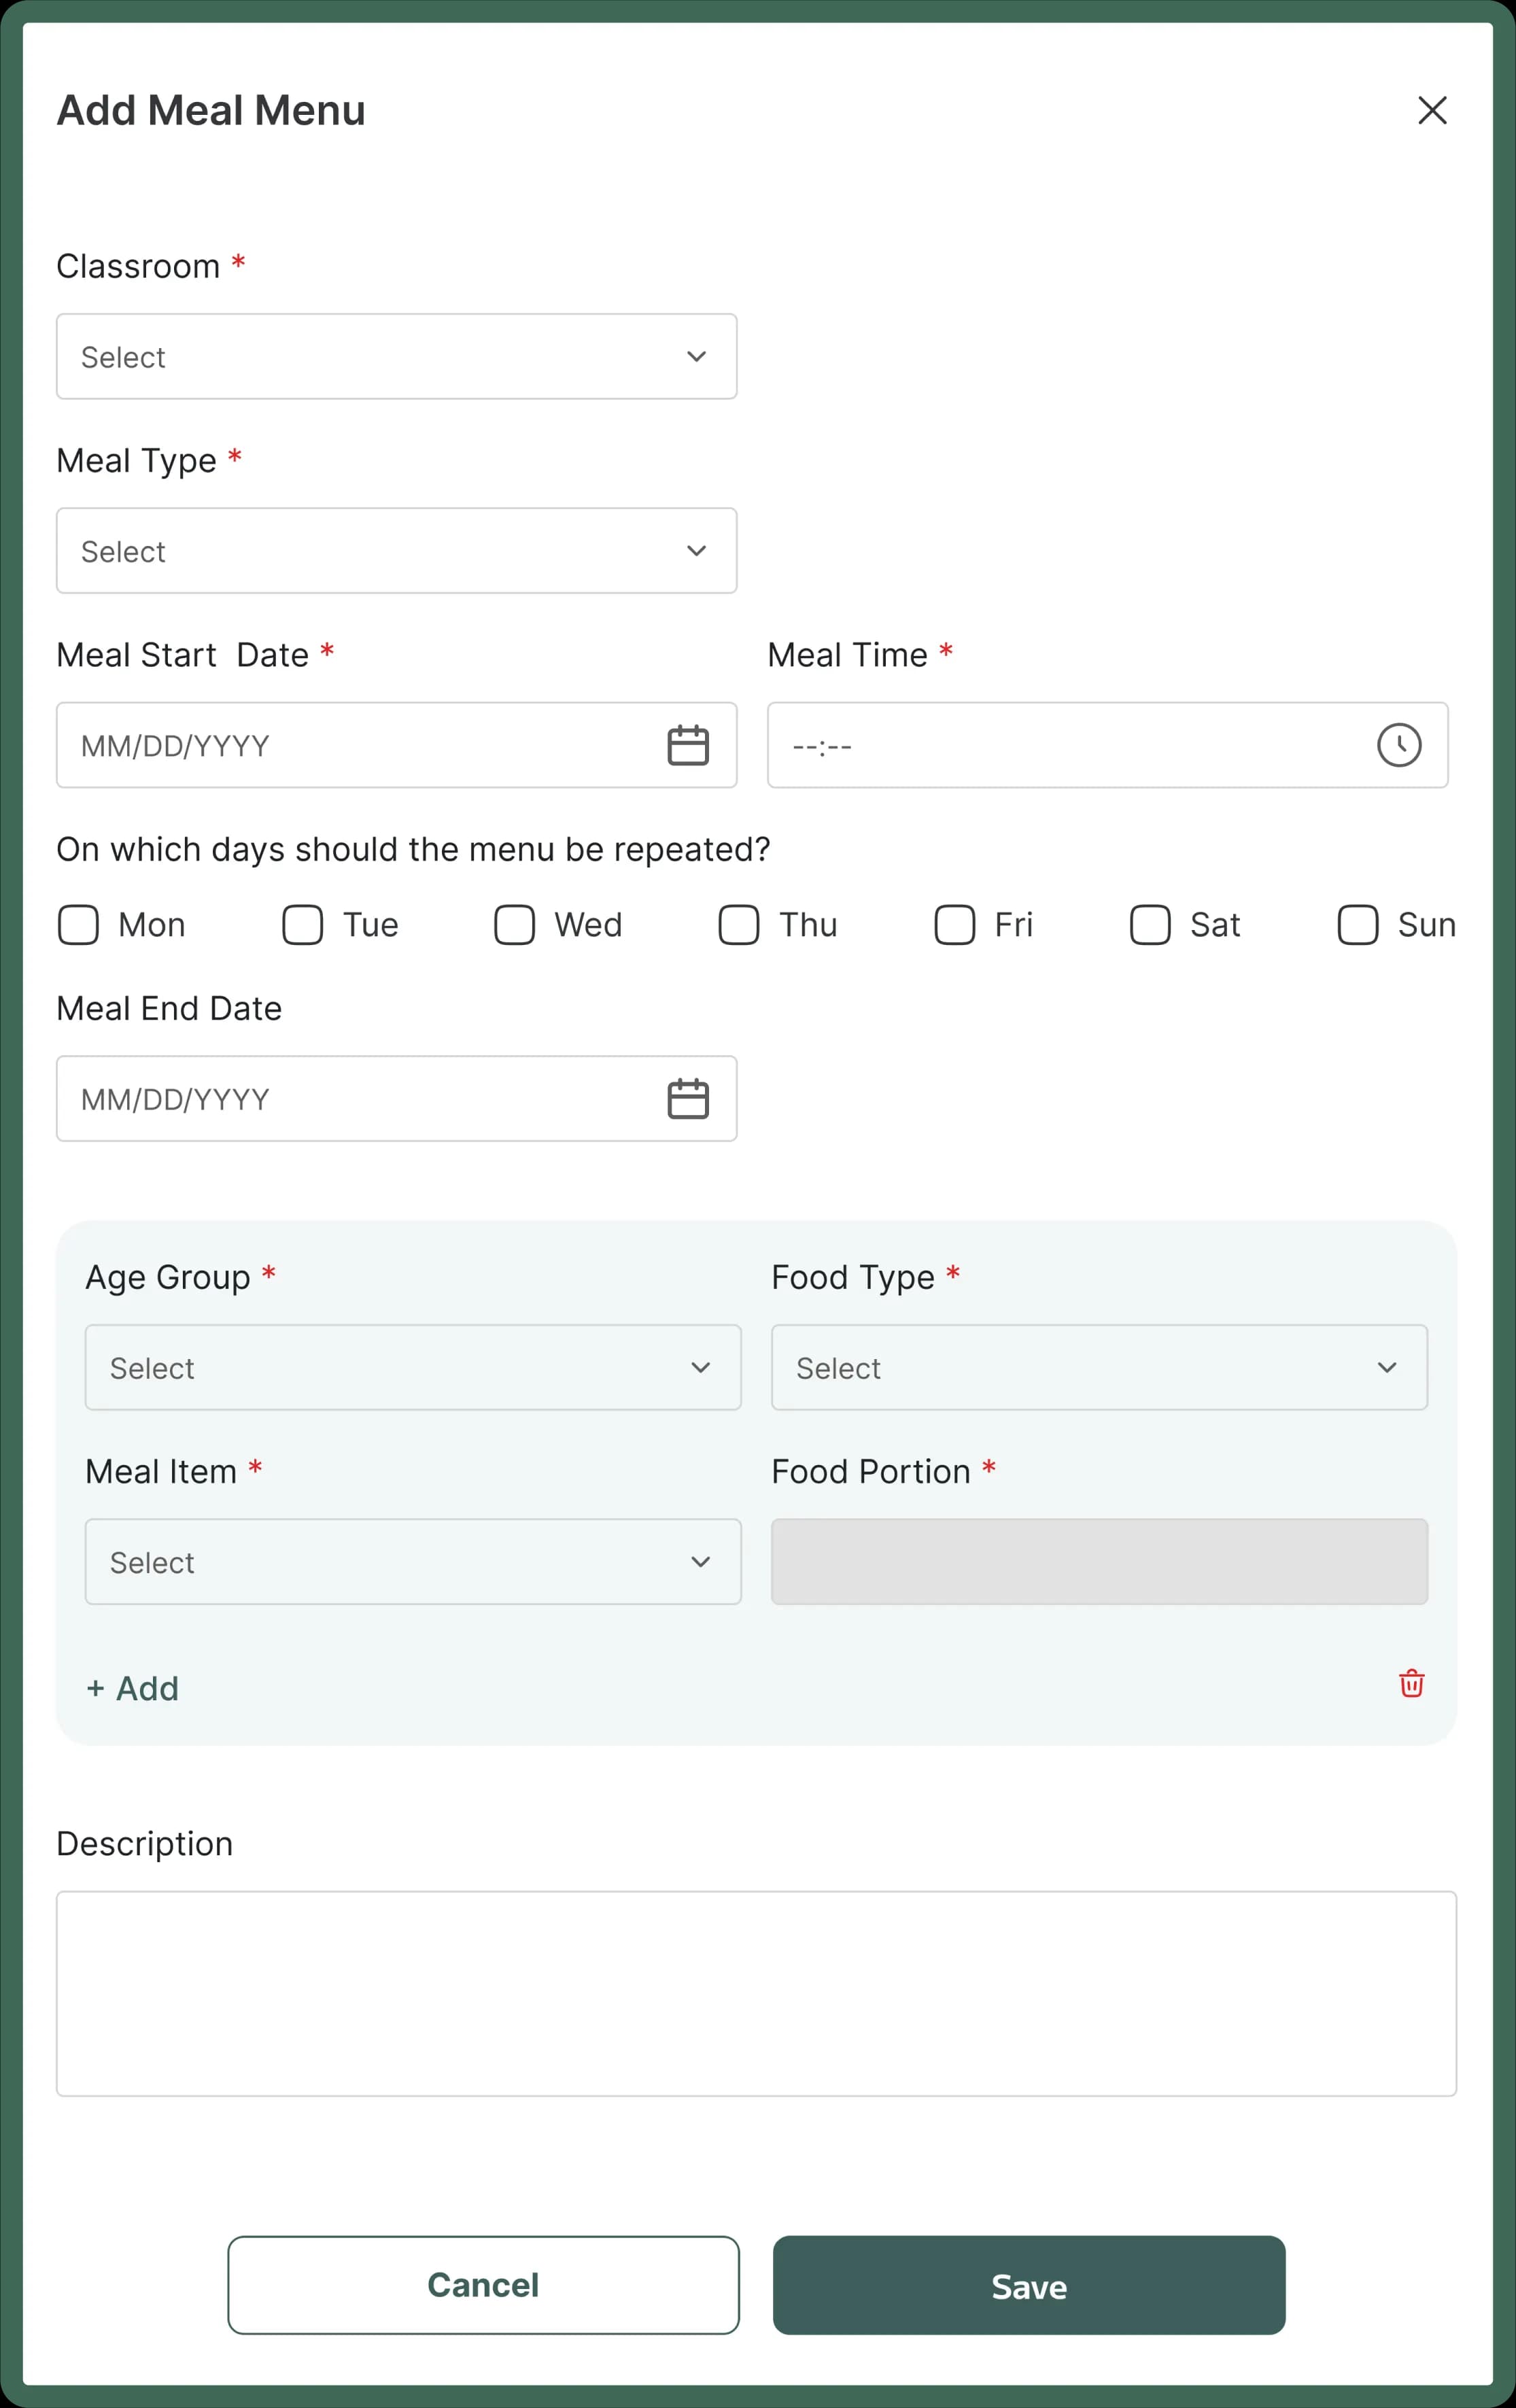1516x2408 pixels.
Task: Click the + Add link to add meal item
Action: coord(132,1688)
